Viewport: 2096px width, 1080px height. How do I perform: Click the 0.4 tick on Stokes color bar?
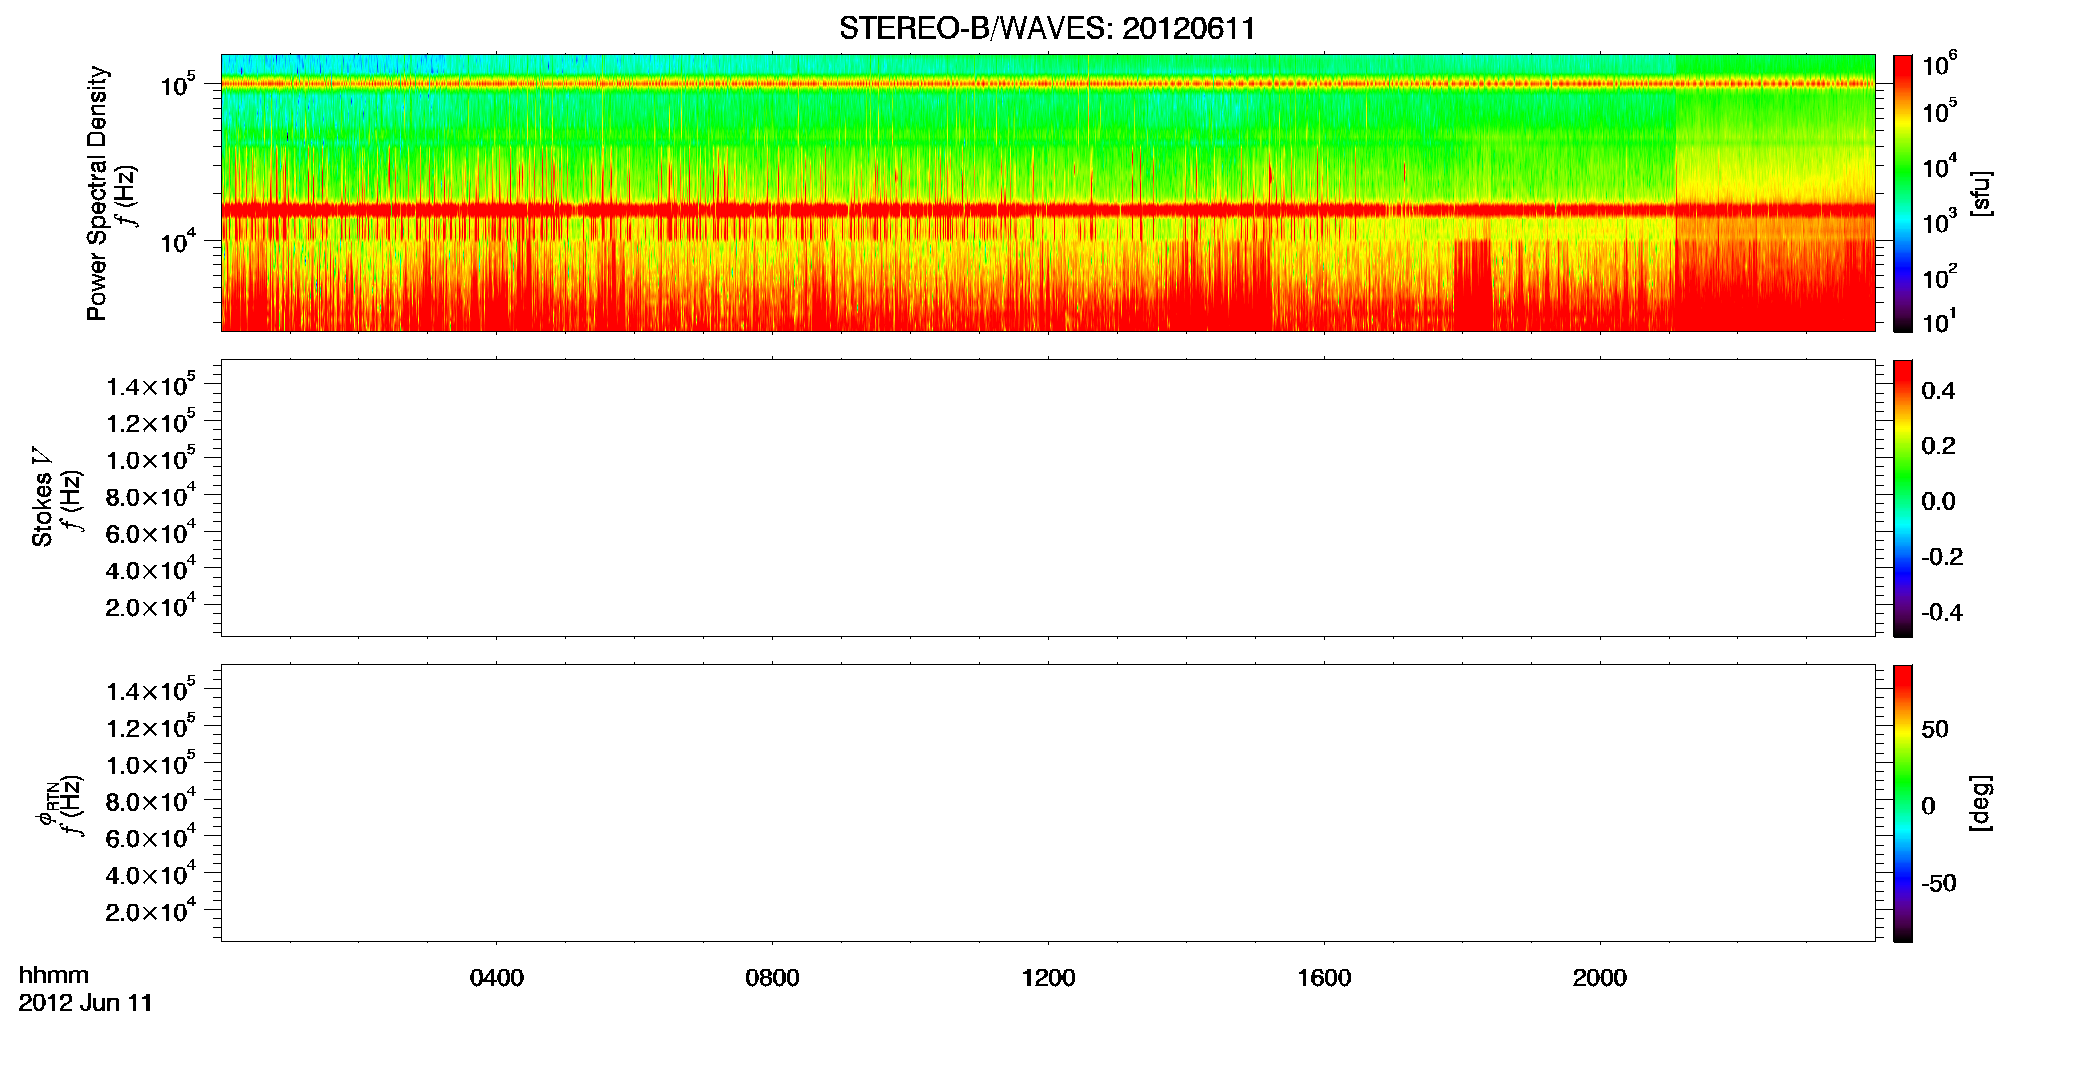(x=1938, y=391)
